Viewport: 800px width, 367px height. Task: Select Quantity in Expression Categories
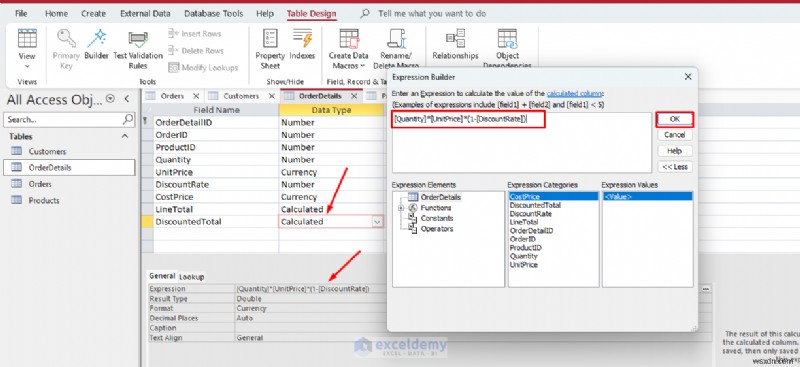(523, 256)
